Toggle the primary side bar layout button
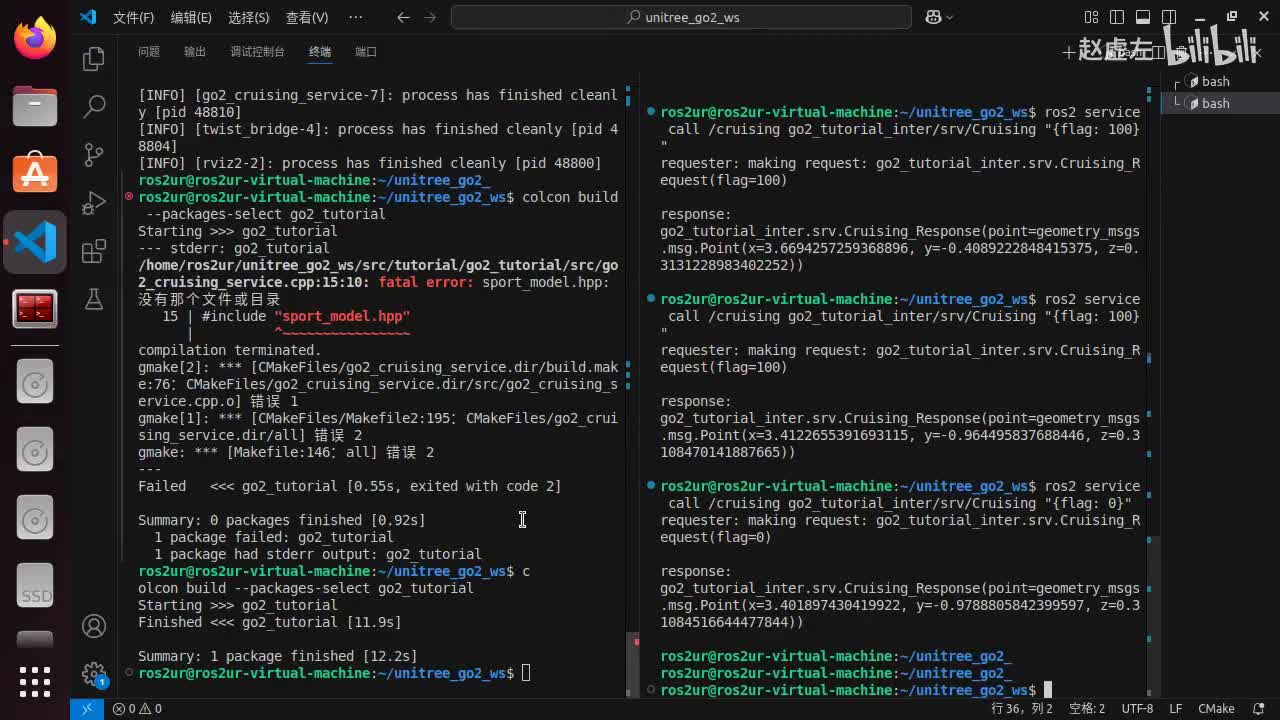This screenshot has height=720, width=1280. pos(1117,17)
